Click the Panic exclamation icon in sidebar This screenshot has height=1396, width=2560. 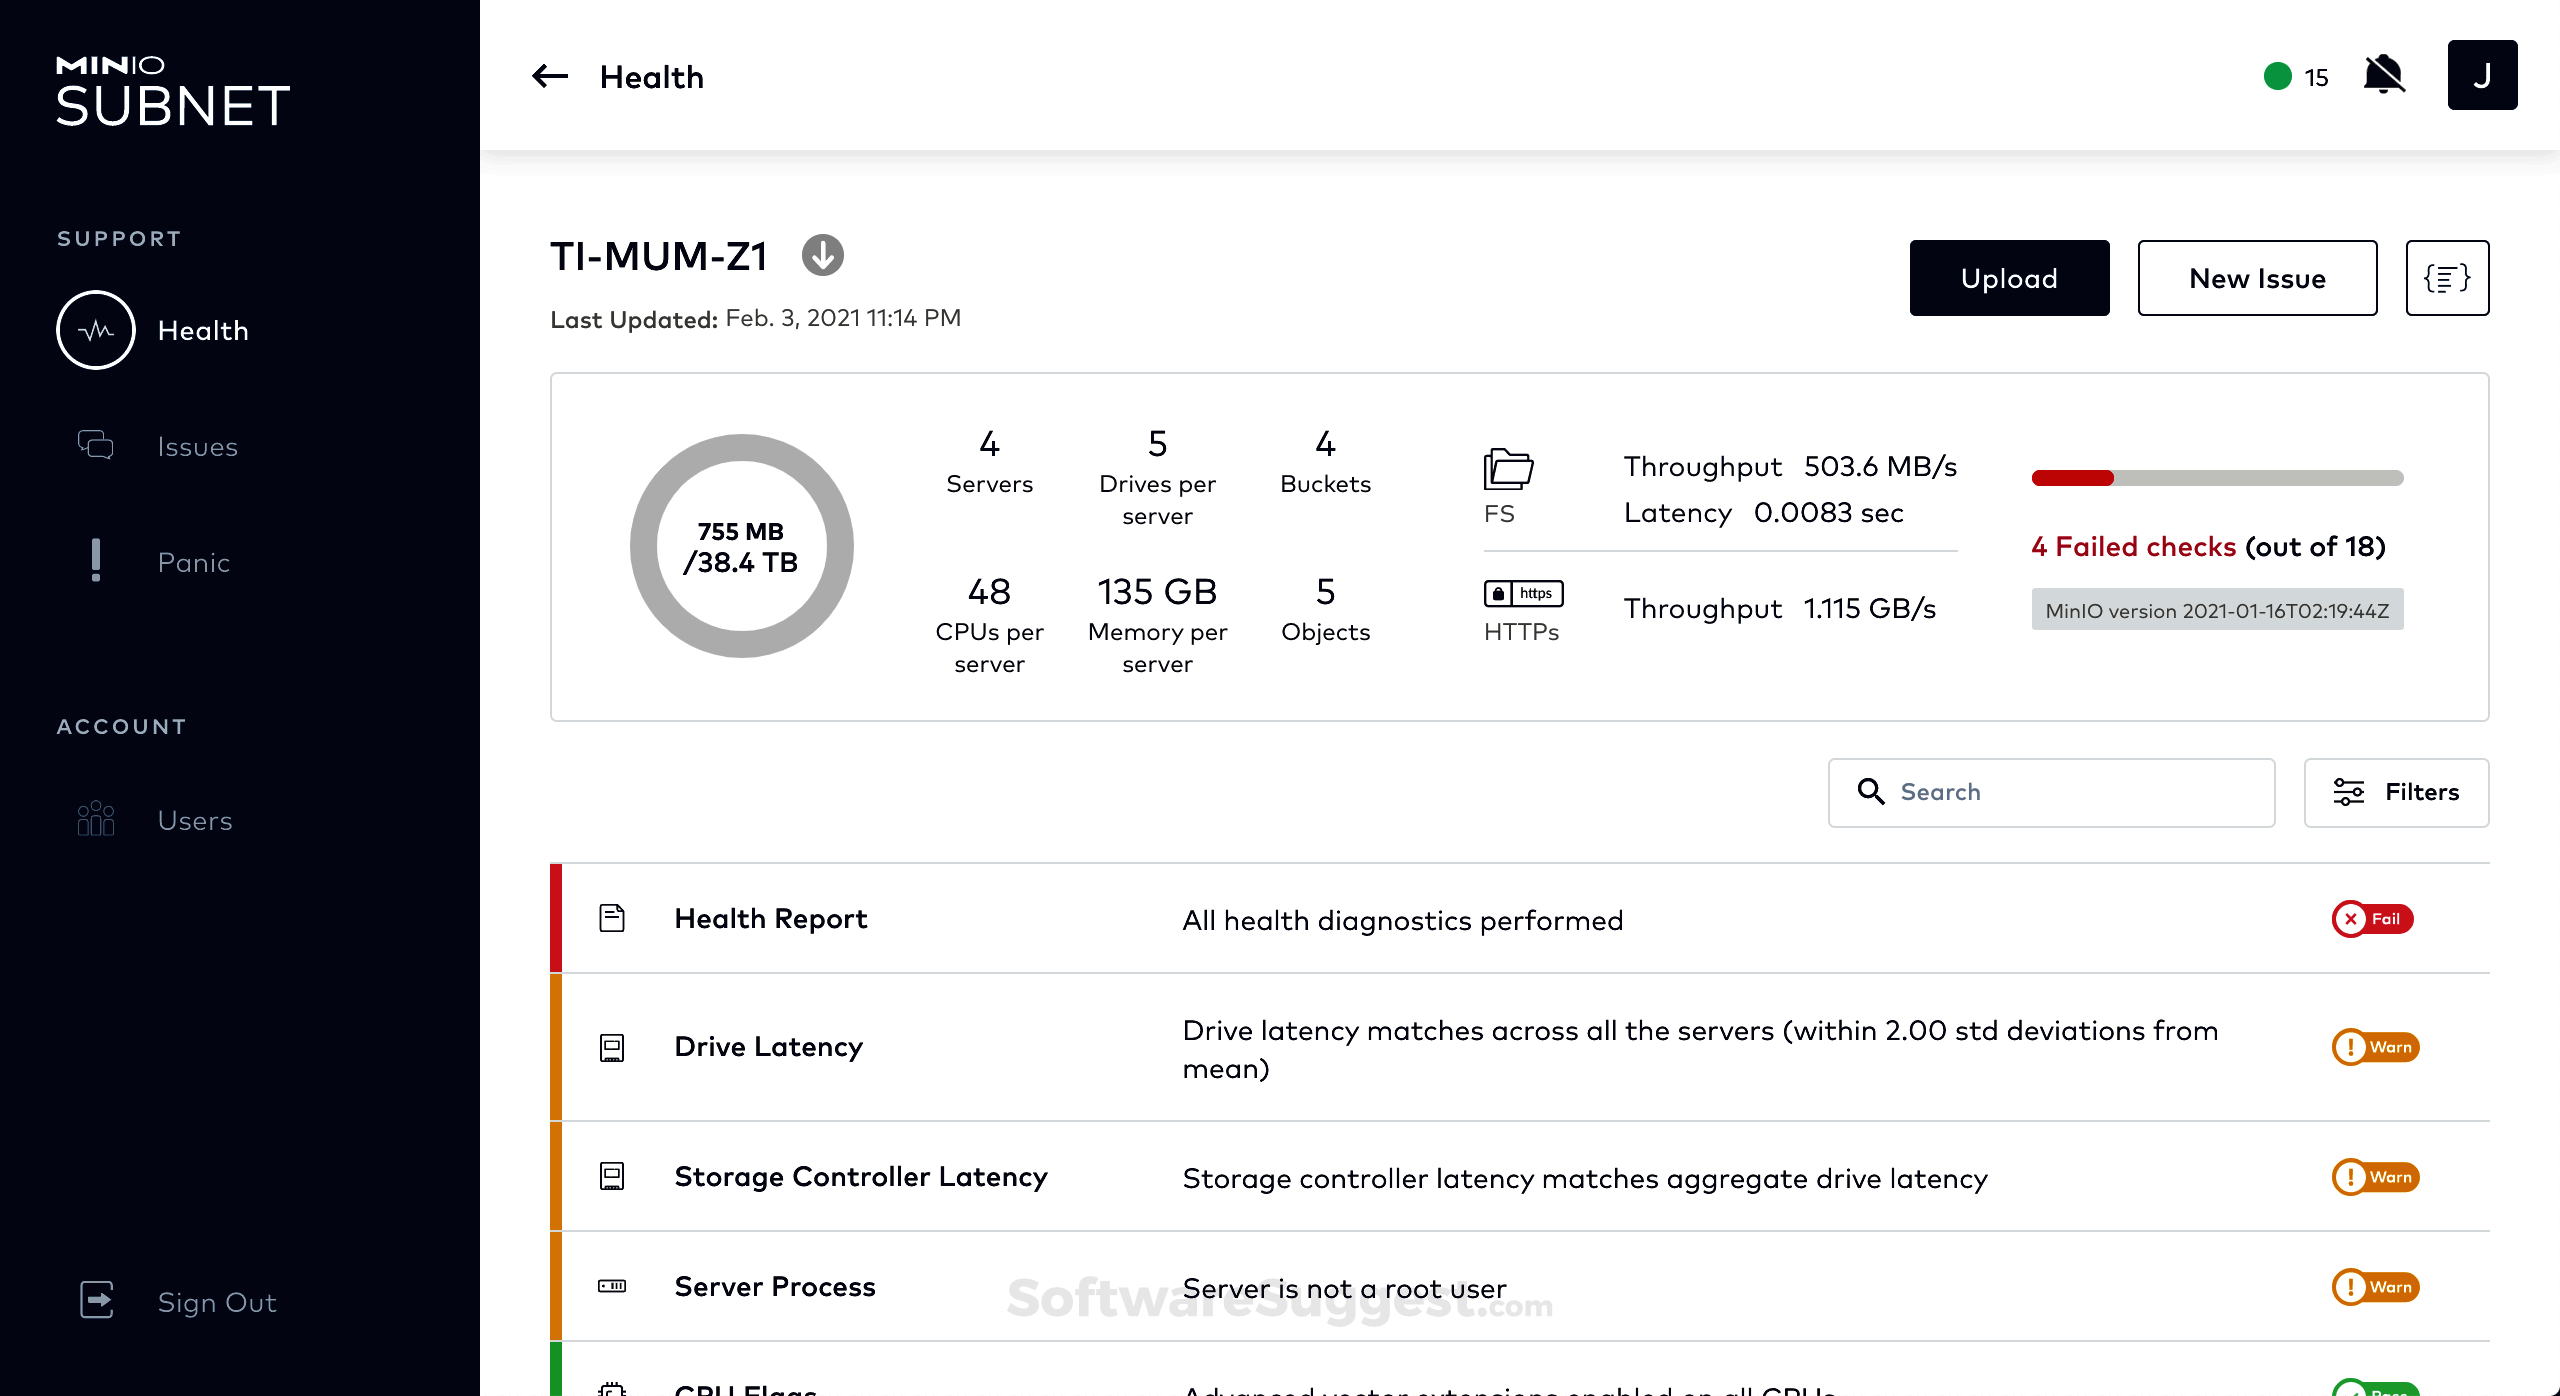96,562
